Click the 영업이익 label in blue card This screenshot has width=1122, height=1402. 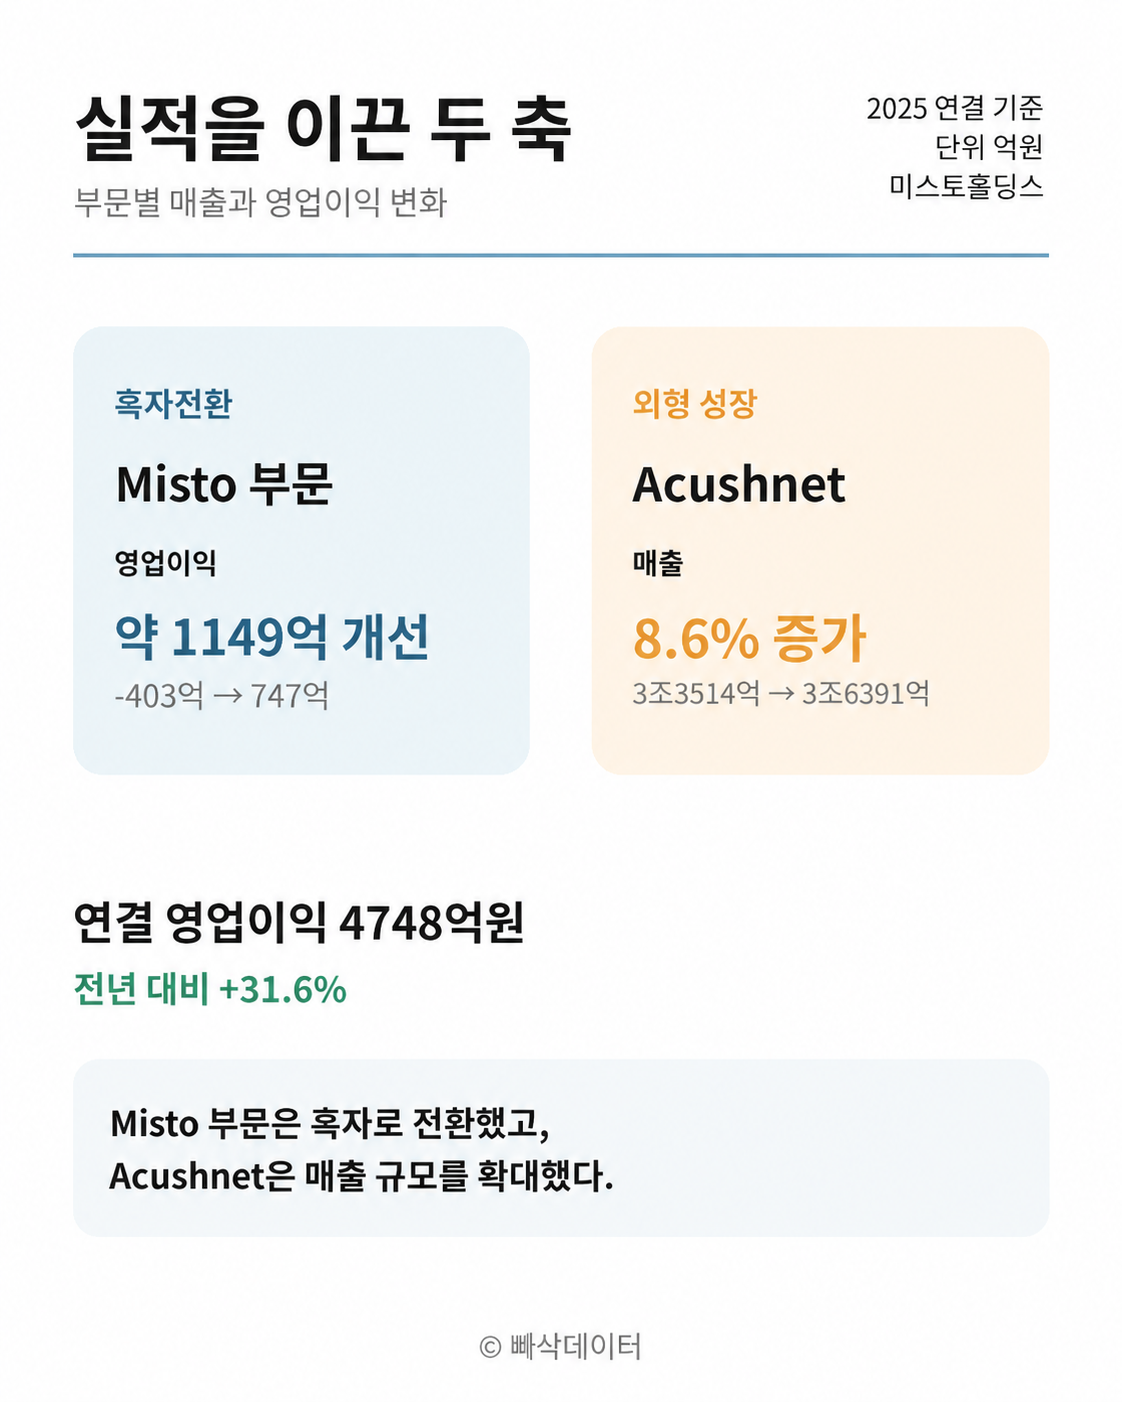(x=165, y=563)
